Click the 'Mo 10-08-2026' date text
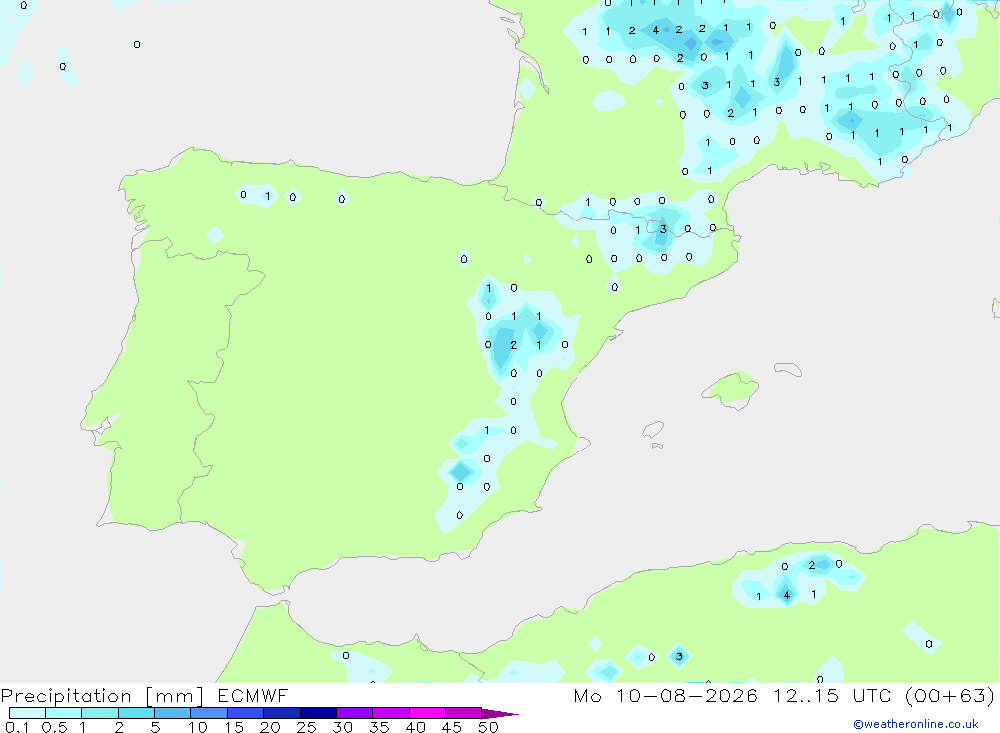1000x733 pixels. point(666,695)
